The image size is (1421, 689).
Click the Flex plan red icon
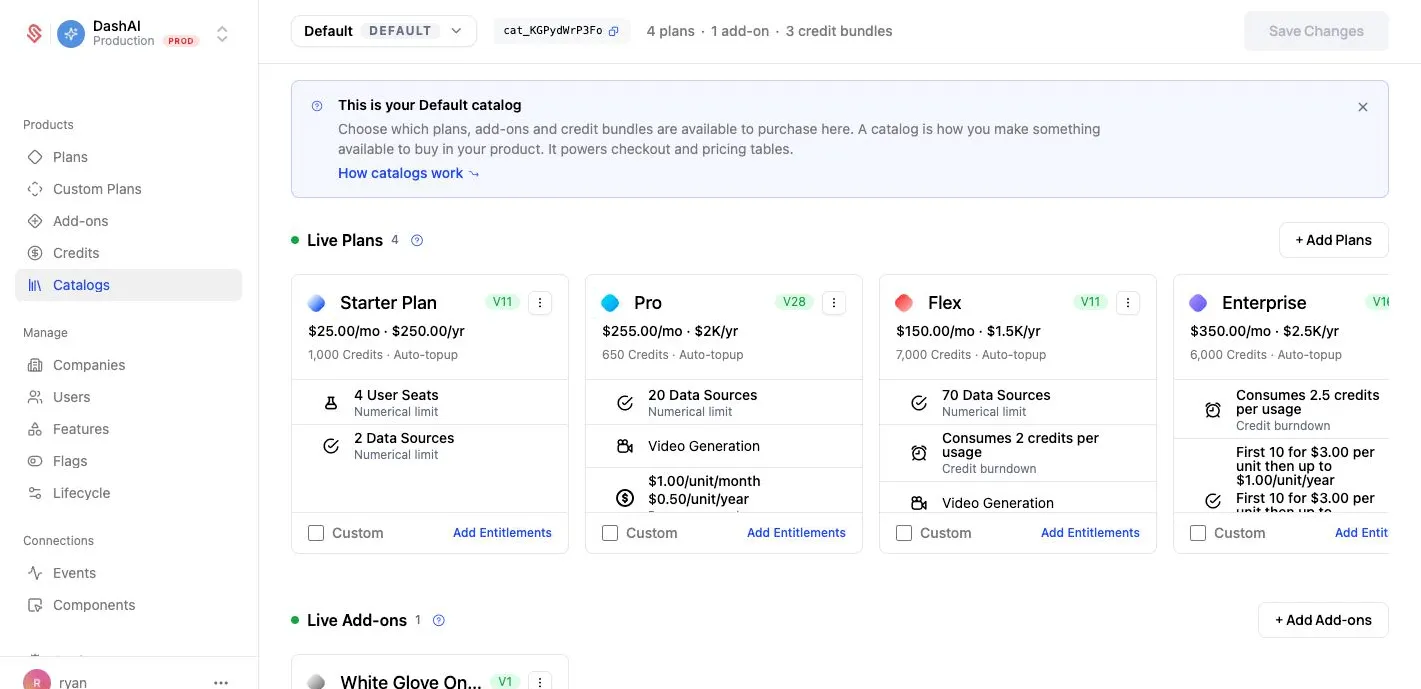tap(904, 303)
